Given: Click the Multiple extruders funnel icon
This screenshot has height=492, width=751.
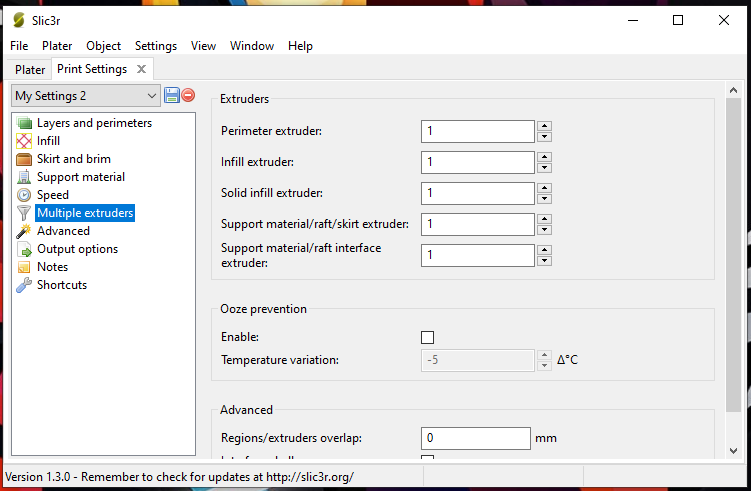Looking at the screenshot, I should pyautogui.click(x=24, y=213).
